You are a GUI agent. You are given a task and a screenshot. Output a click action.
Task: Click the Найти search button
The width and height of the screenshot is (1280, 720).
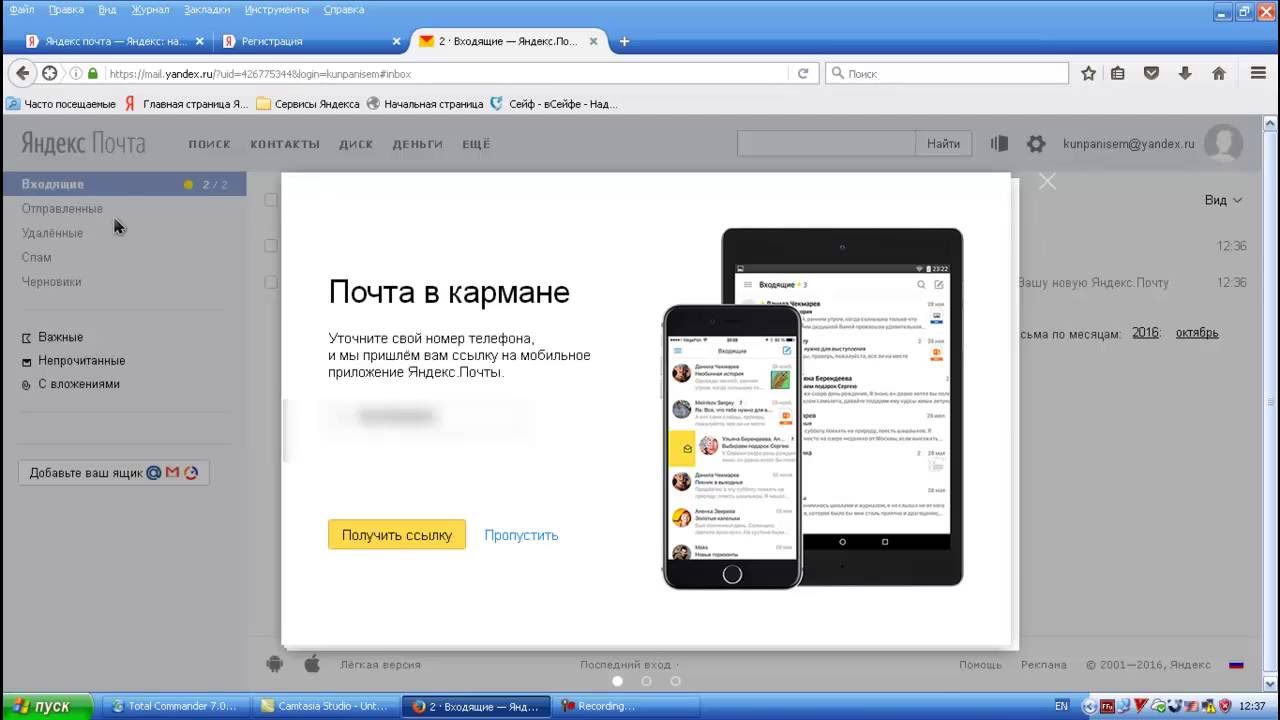943,144
